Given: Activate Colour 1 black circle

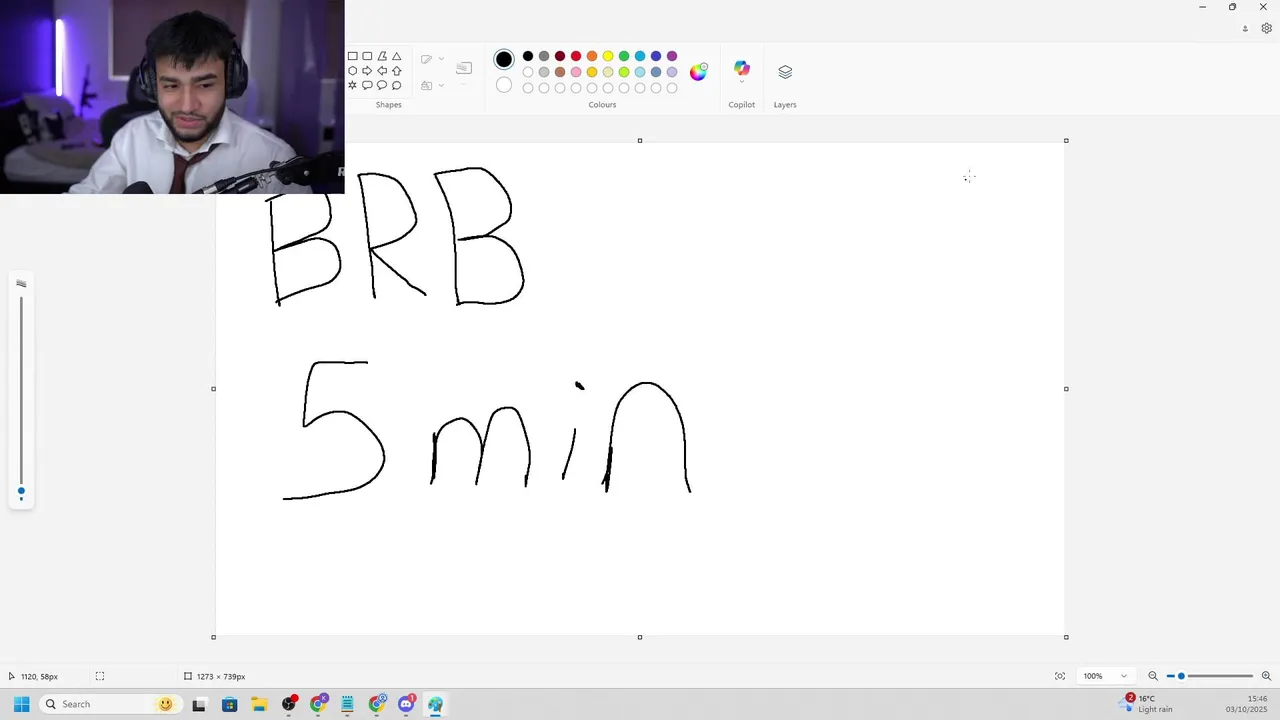Looking at the screenshot, I should click(504, 60).
